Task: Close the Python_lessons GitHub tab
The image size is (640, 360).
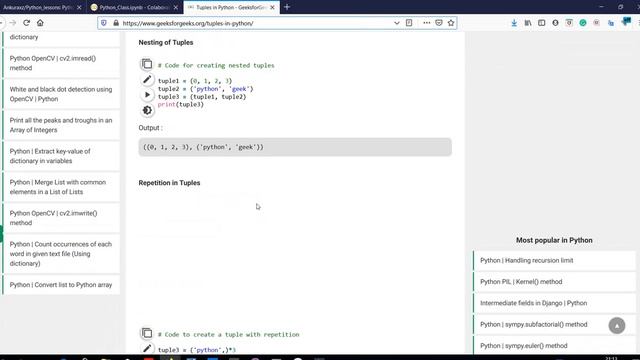Action: click(x=79, y=7)
